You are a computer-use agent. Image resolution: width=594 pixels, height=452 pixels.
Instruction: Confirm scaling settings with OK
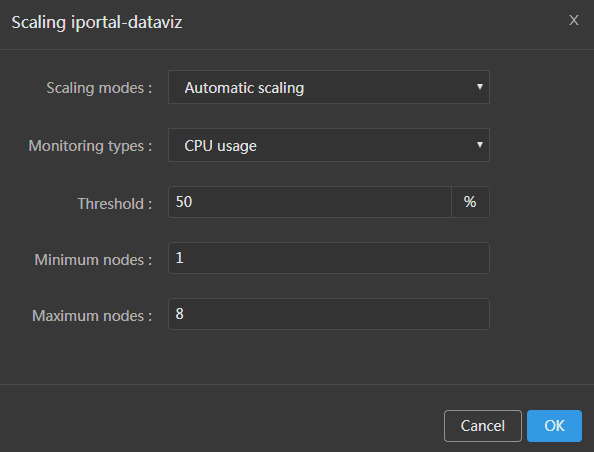point(554,426)
